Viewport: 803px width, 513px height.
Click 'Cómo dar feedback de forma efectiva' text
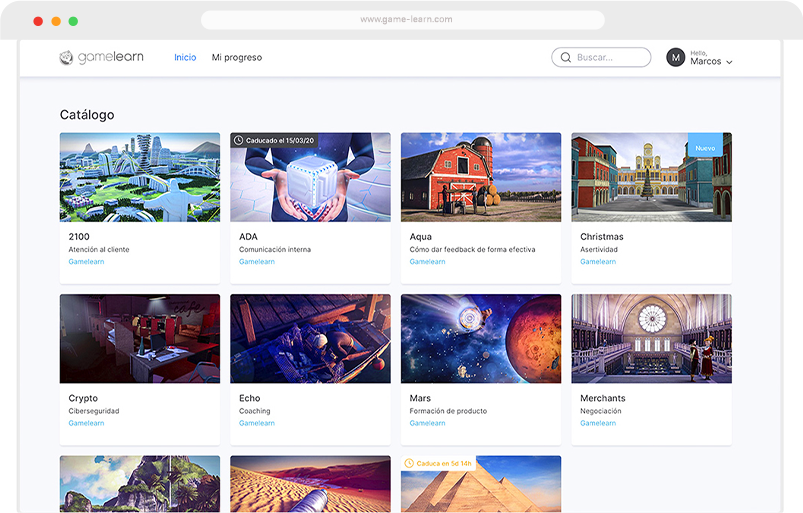point(472,249)
